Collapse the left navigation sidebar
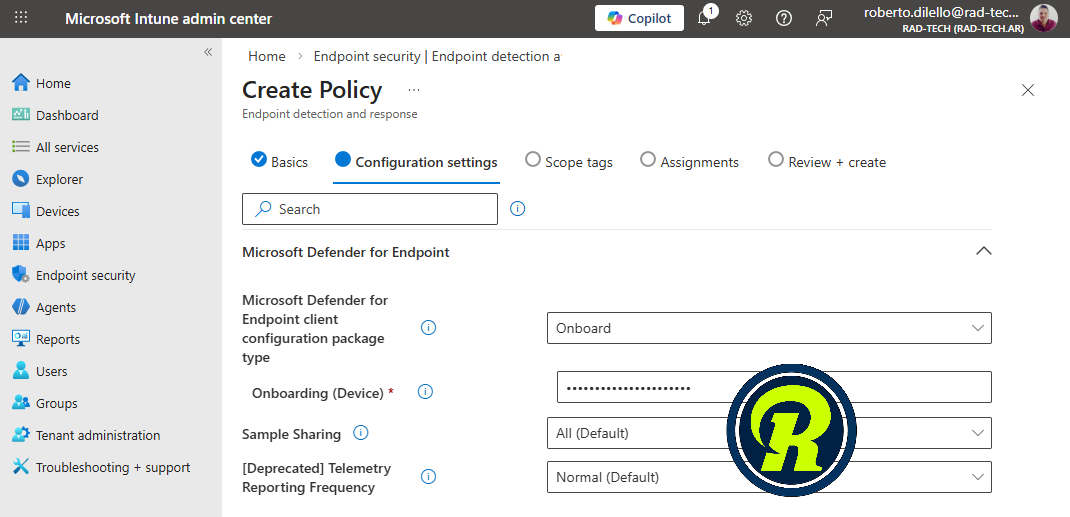Screen dimensions: 1070x517 [x=208, y=52]
